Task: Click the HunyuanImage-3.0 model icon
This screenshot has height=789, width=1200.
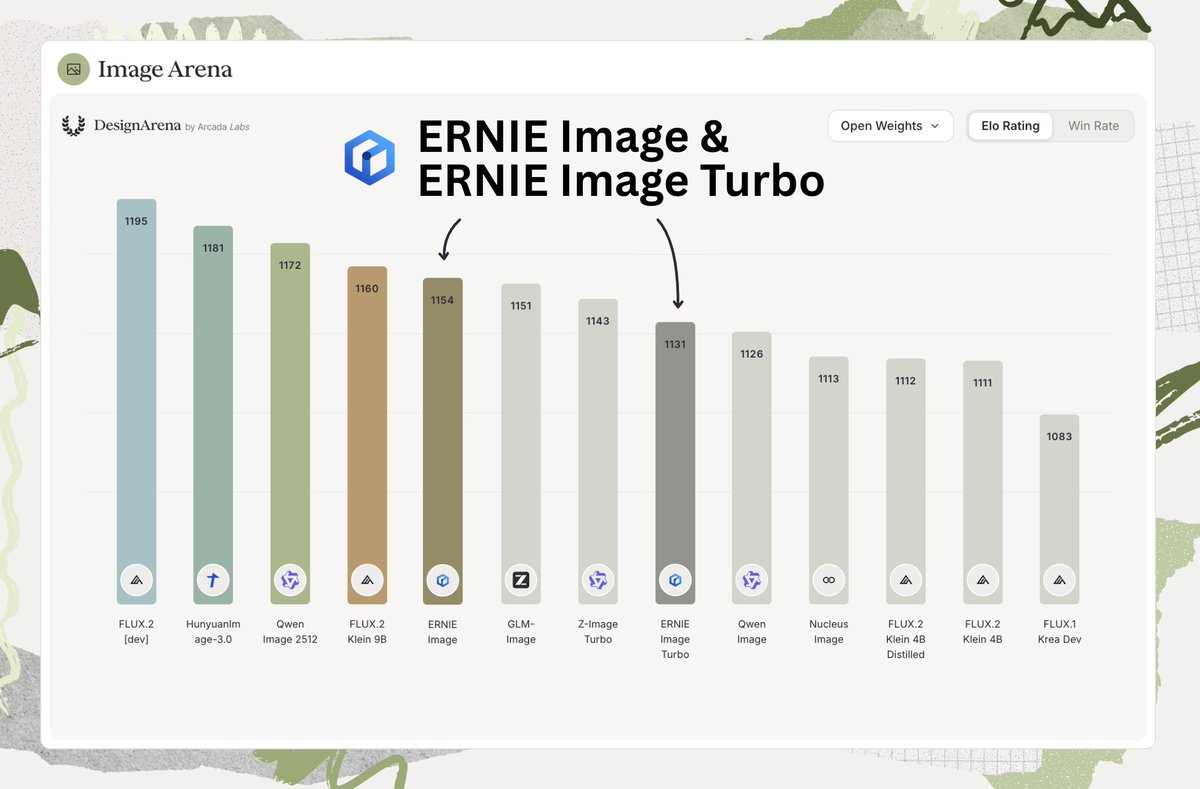Action: (213, 580)
